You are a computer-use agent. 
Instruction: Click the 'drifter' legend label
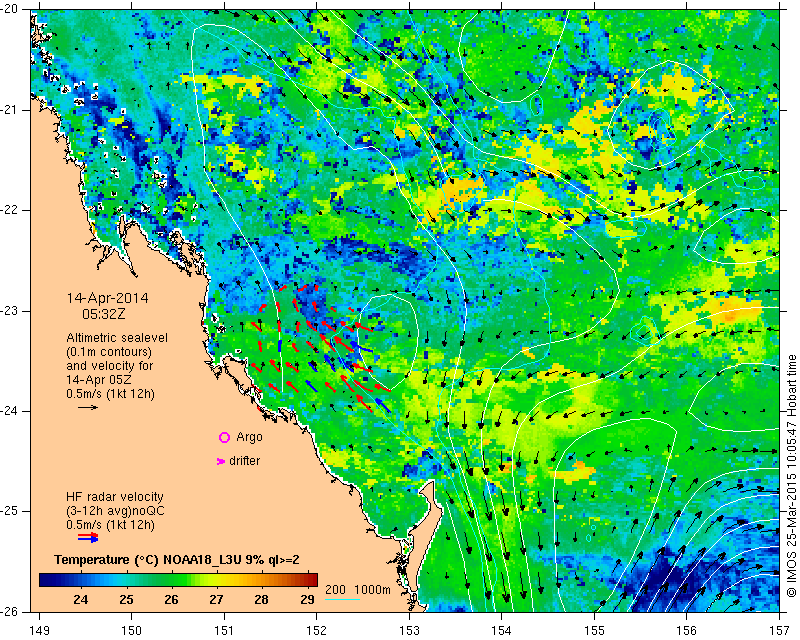click(x=245, y=461)
